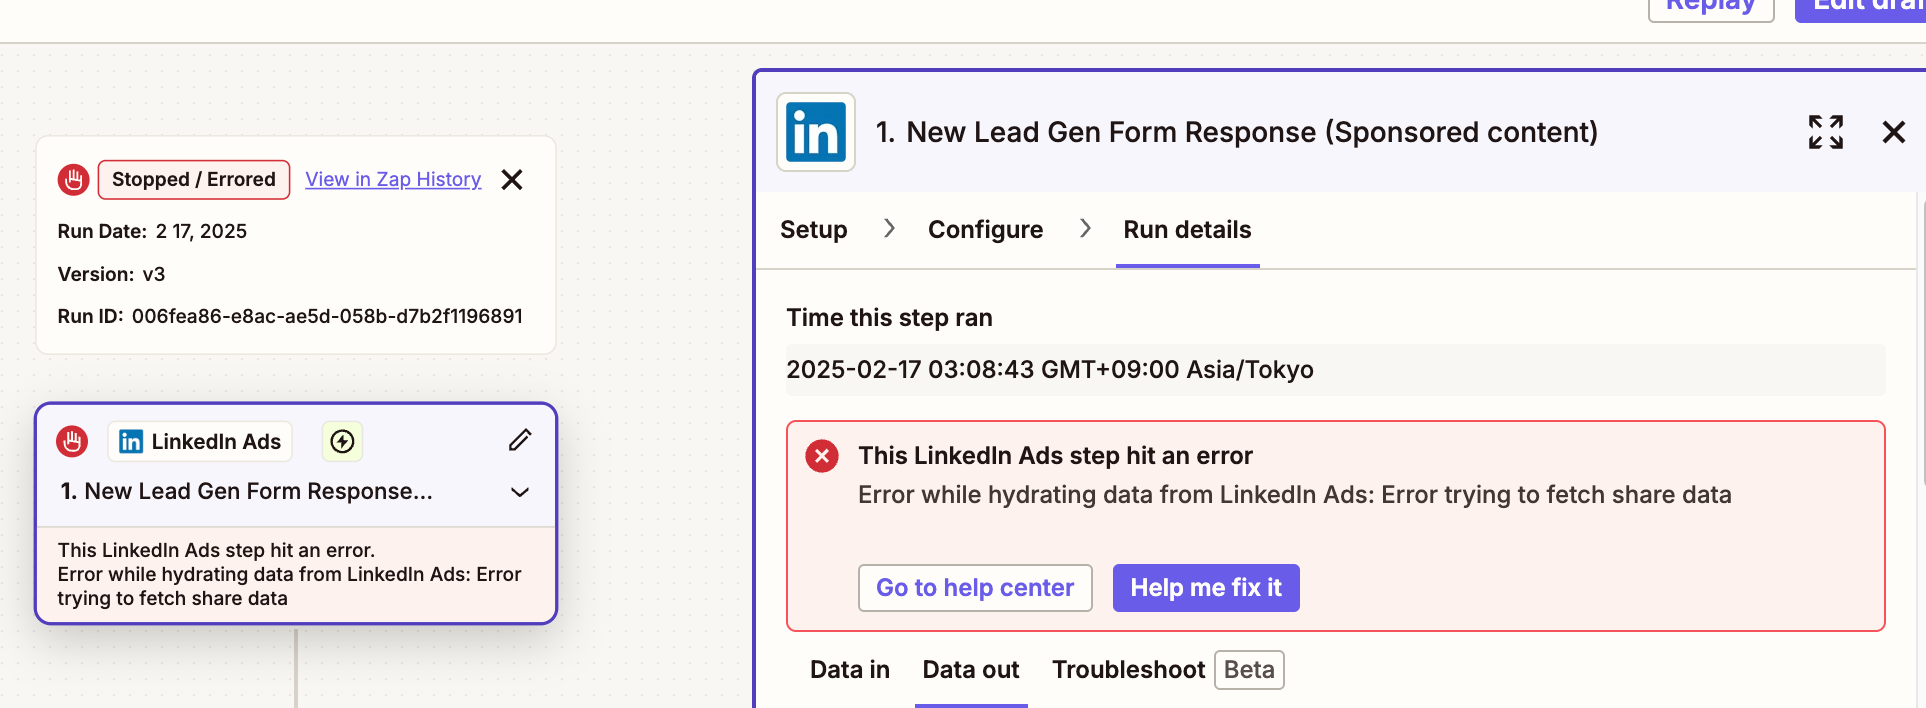This screenshot has width=1926, height=708.
Task: Click the large LinkedIn logo in panel header
Action: point(816,132)
